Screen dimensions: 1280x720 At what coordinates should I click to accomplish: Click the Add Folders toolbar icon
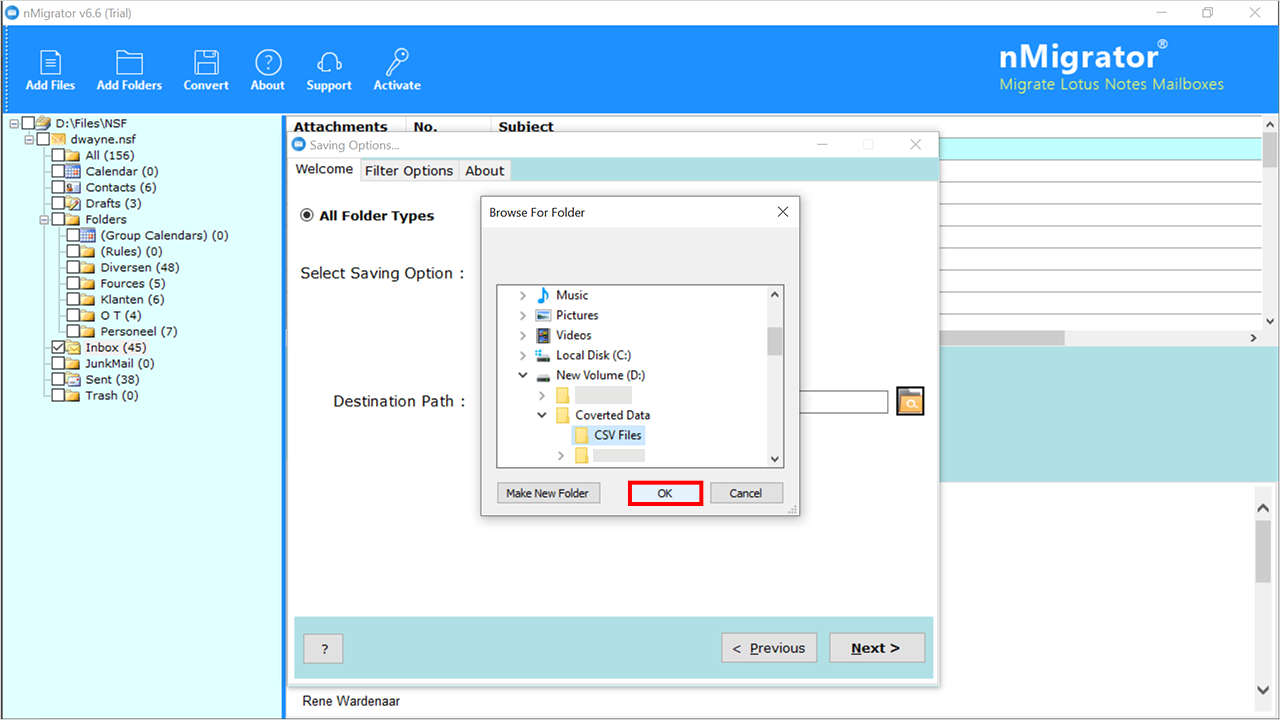point(129,62)
